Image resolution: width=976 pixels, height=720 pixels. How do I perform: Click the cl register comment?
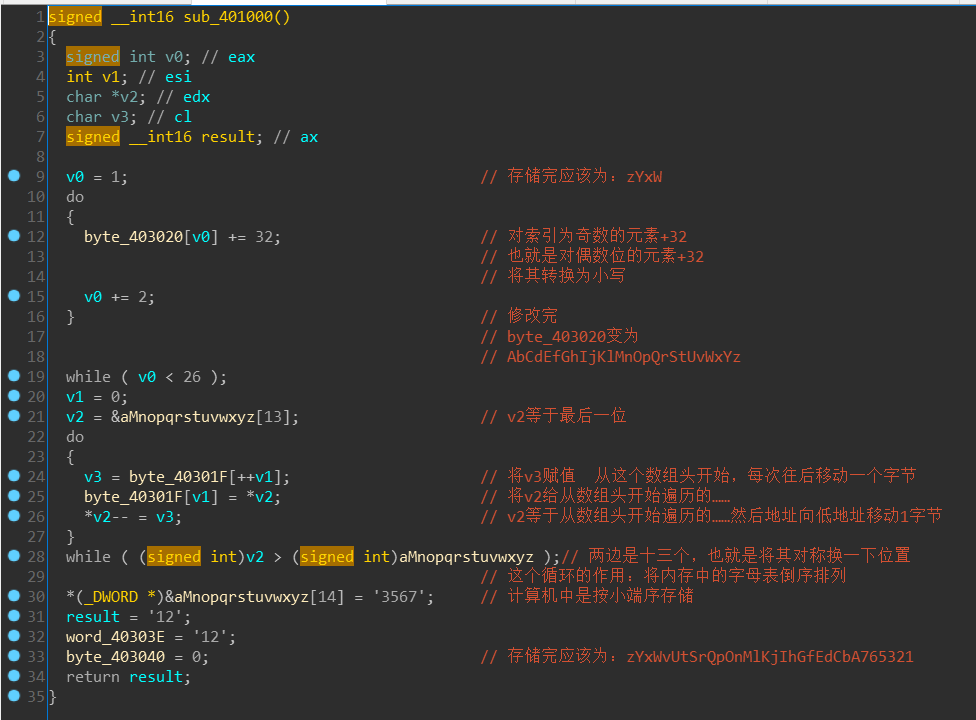pos(183,117)
